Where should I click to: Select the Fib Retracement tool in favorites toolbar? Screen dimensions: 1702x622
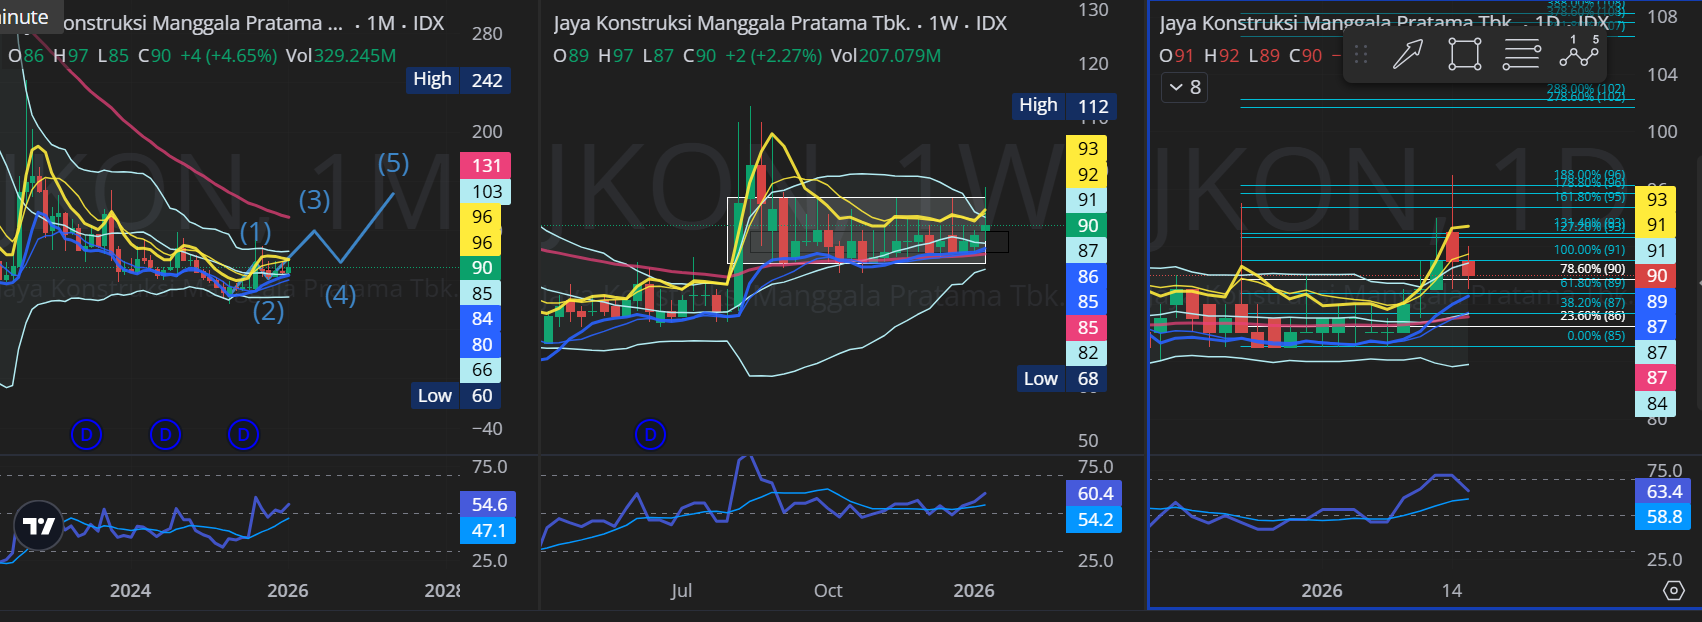point(1521,53)
